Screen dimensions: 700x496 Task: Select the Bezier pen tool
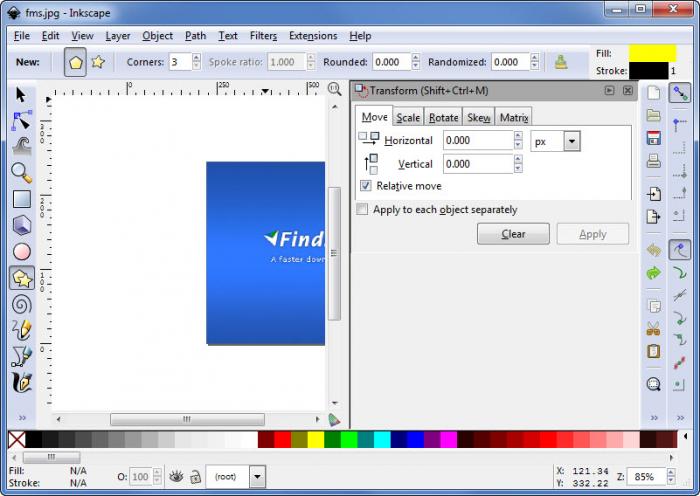[x=21, y=356]
